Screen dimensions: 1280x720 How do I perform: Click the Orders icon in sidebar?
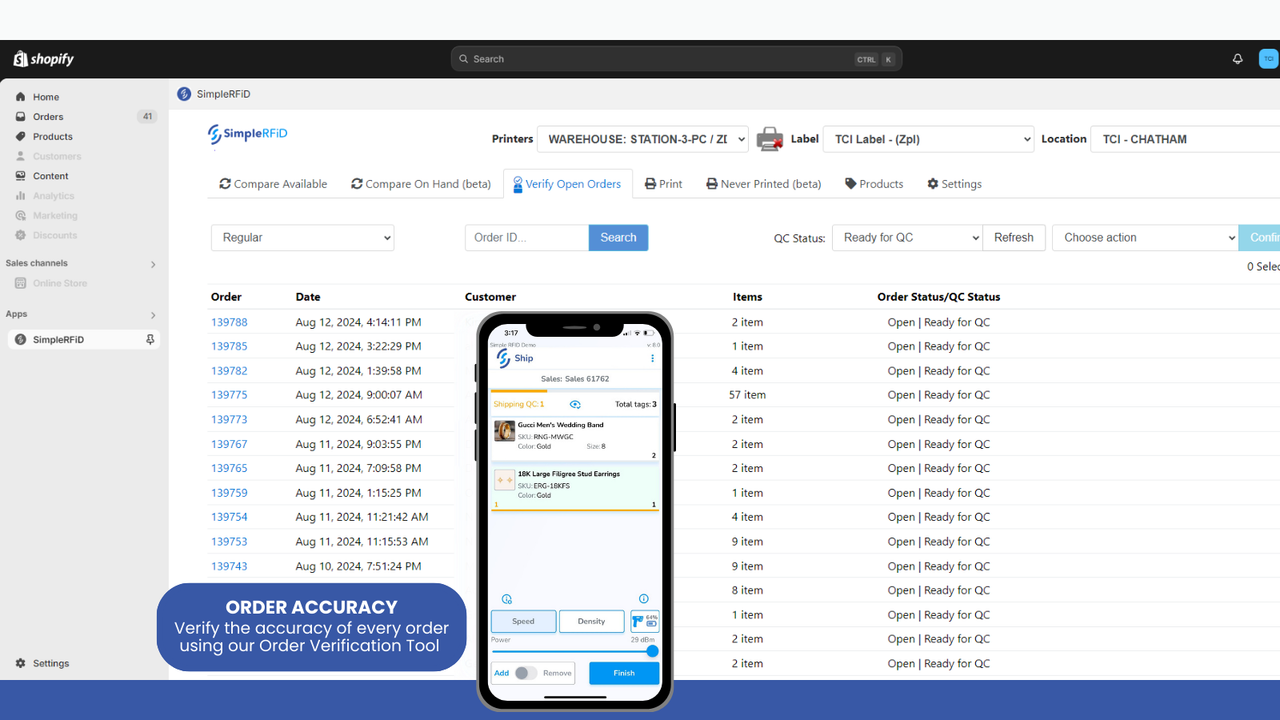(20, 117)
